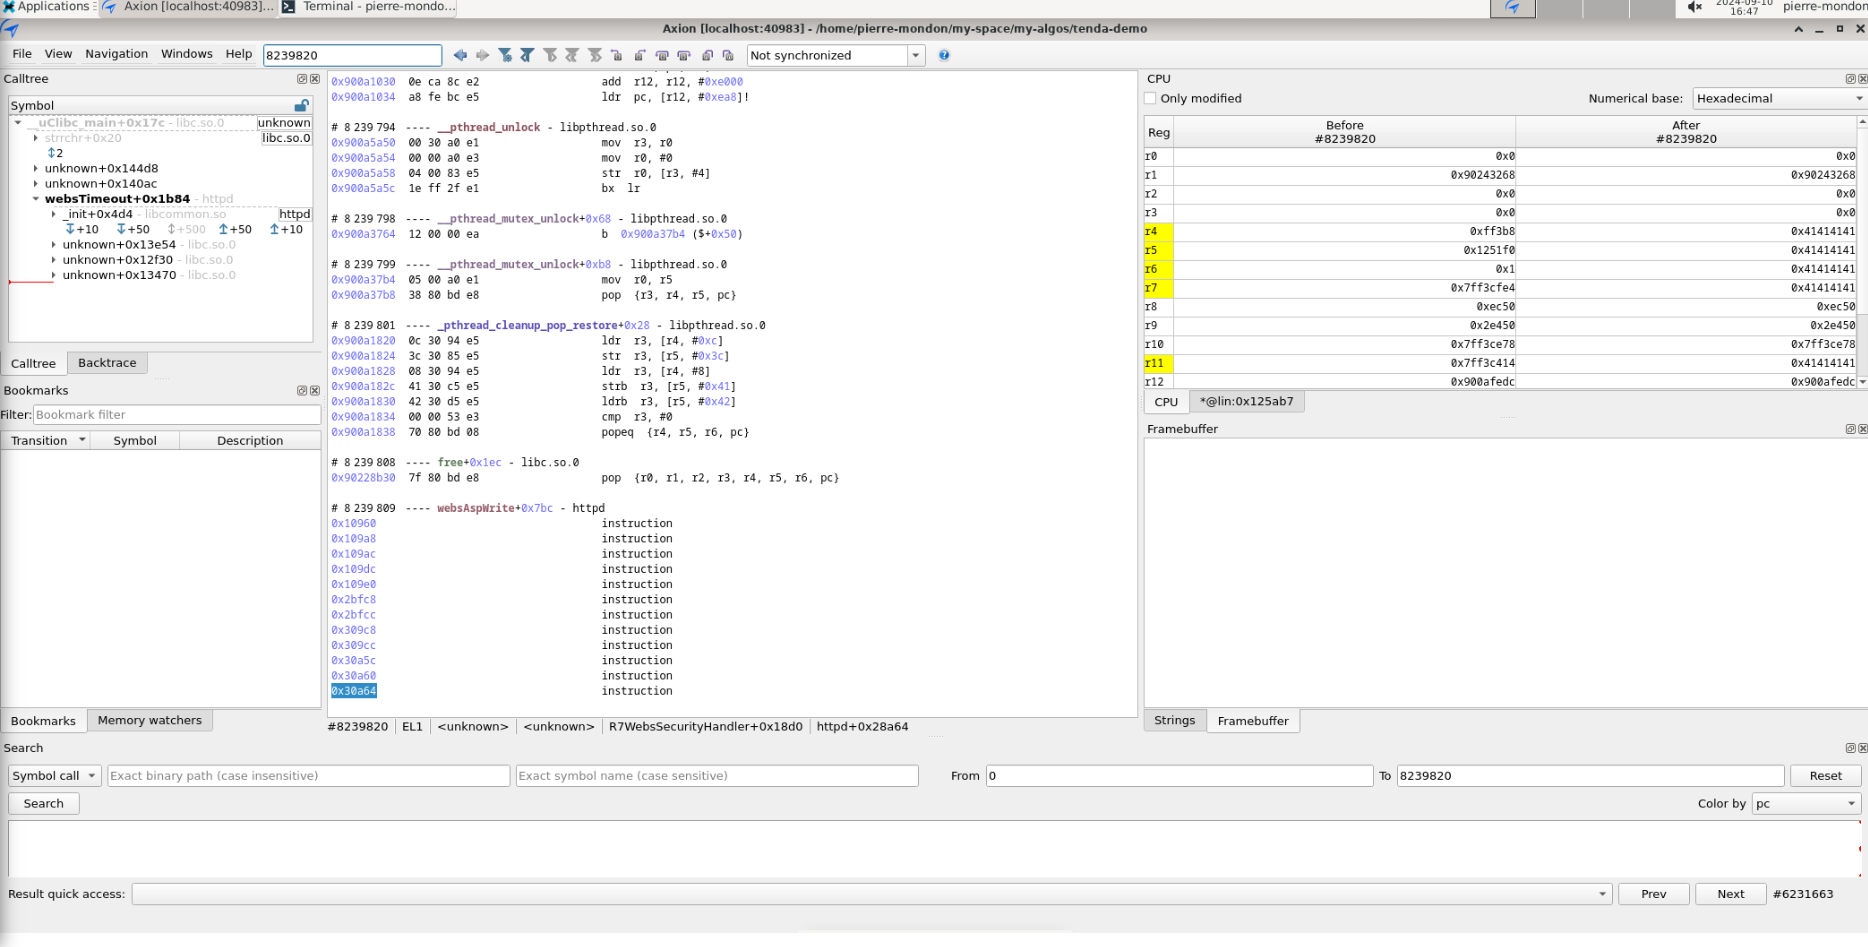Screen dimensions: 1868x947
Task: Click the Search button
Action: click(43, 803)
